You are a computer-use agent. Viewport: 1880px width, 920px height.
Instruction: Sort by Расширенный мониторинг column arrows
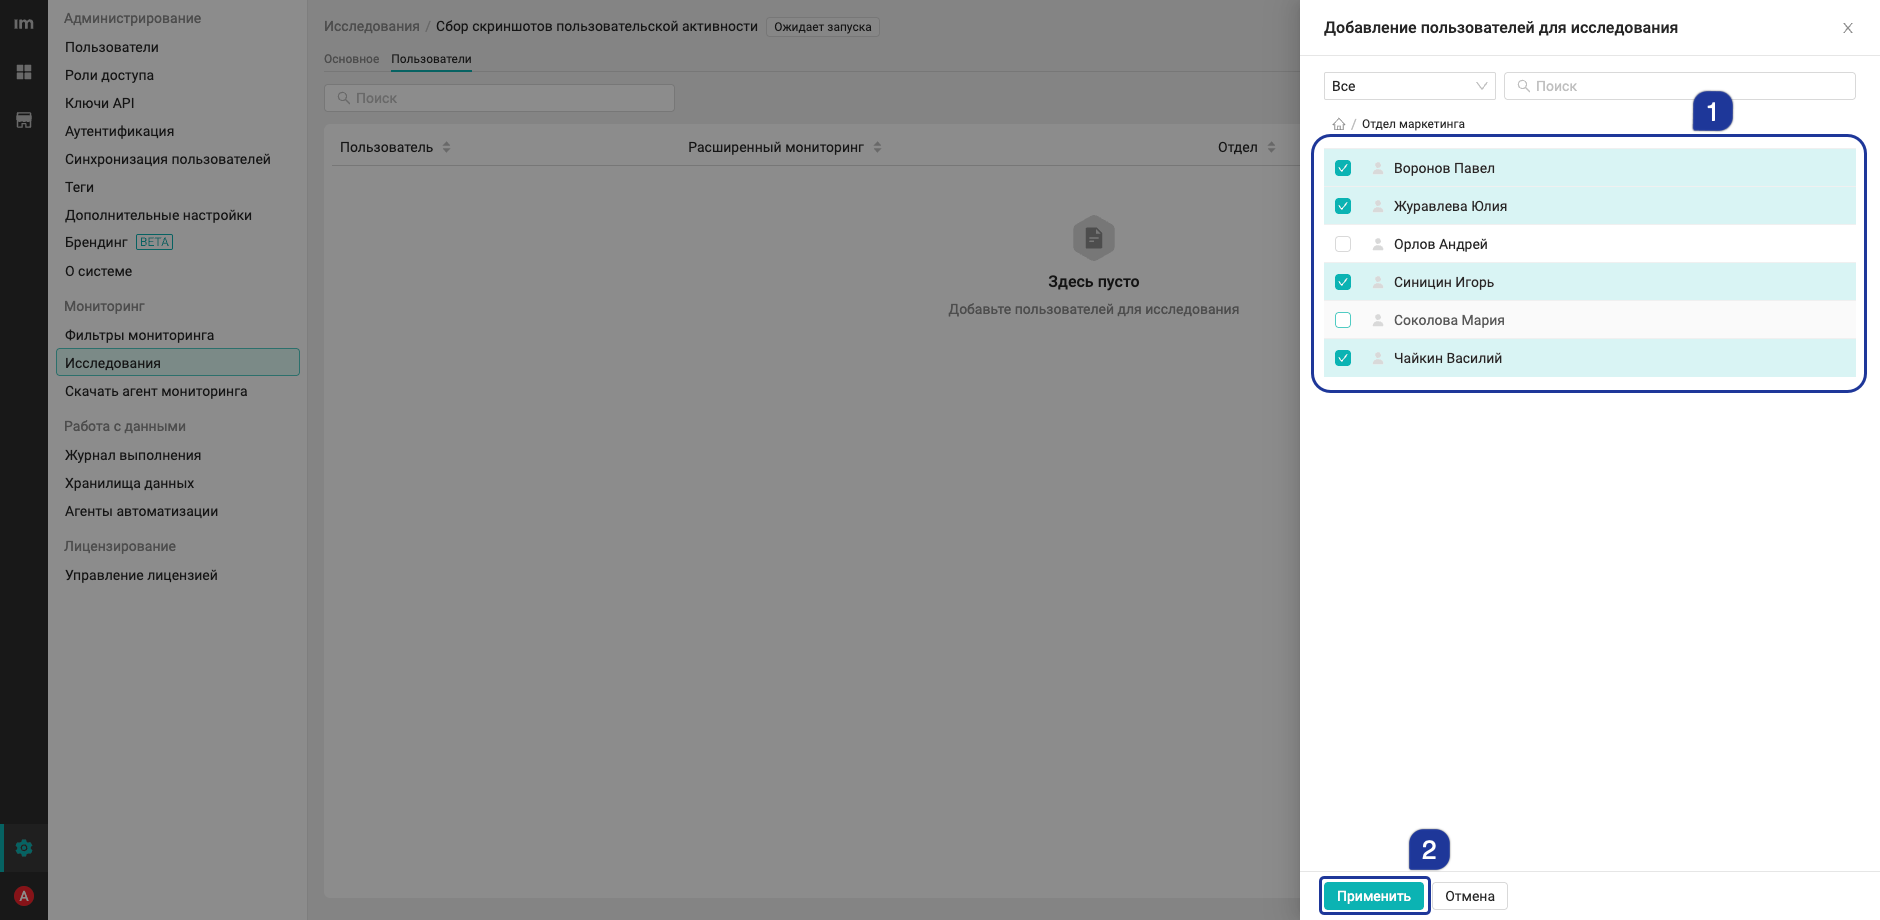click(x=877, y=147)
